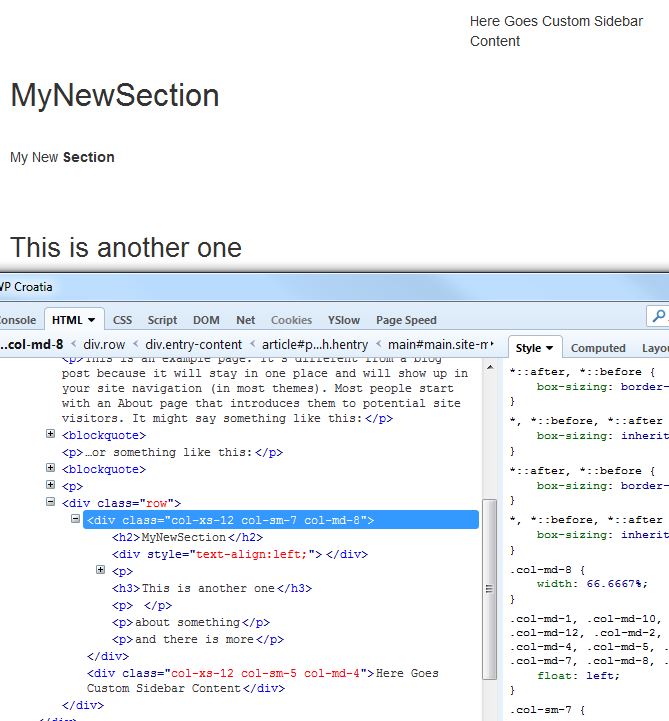This screenshot has height=721, width=669.
Task: Click the Here Goes Custom Sidebar Content text
Action: (556, 31)
